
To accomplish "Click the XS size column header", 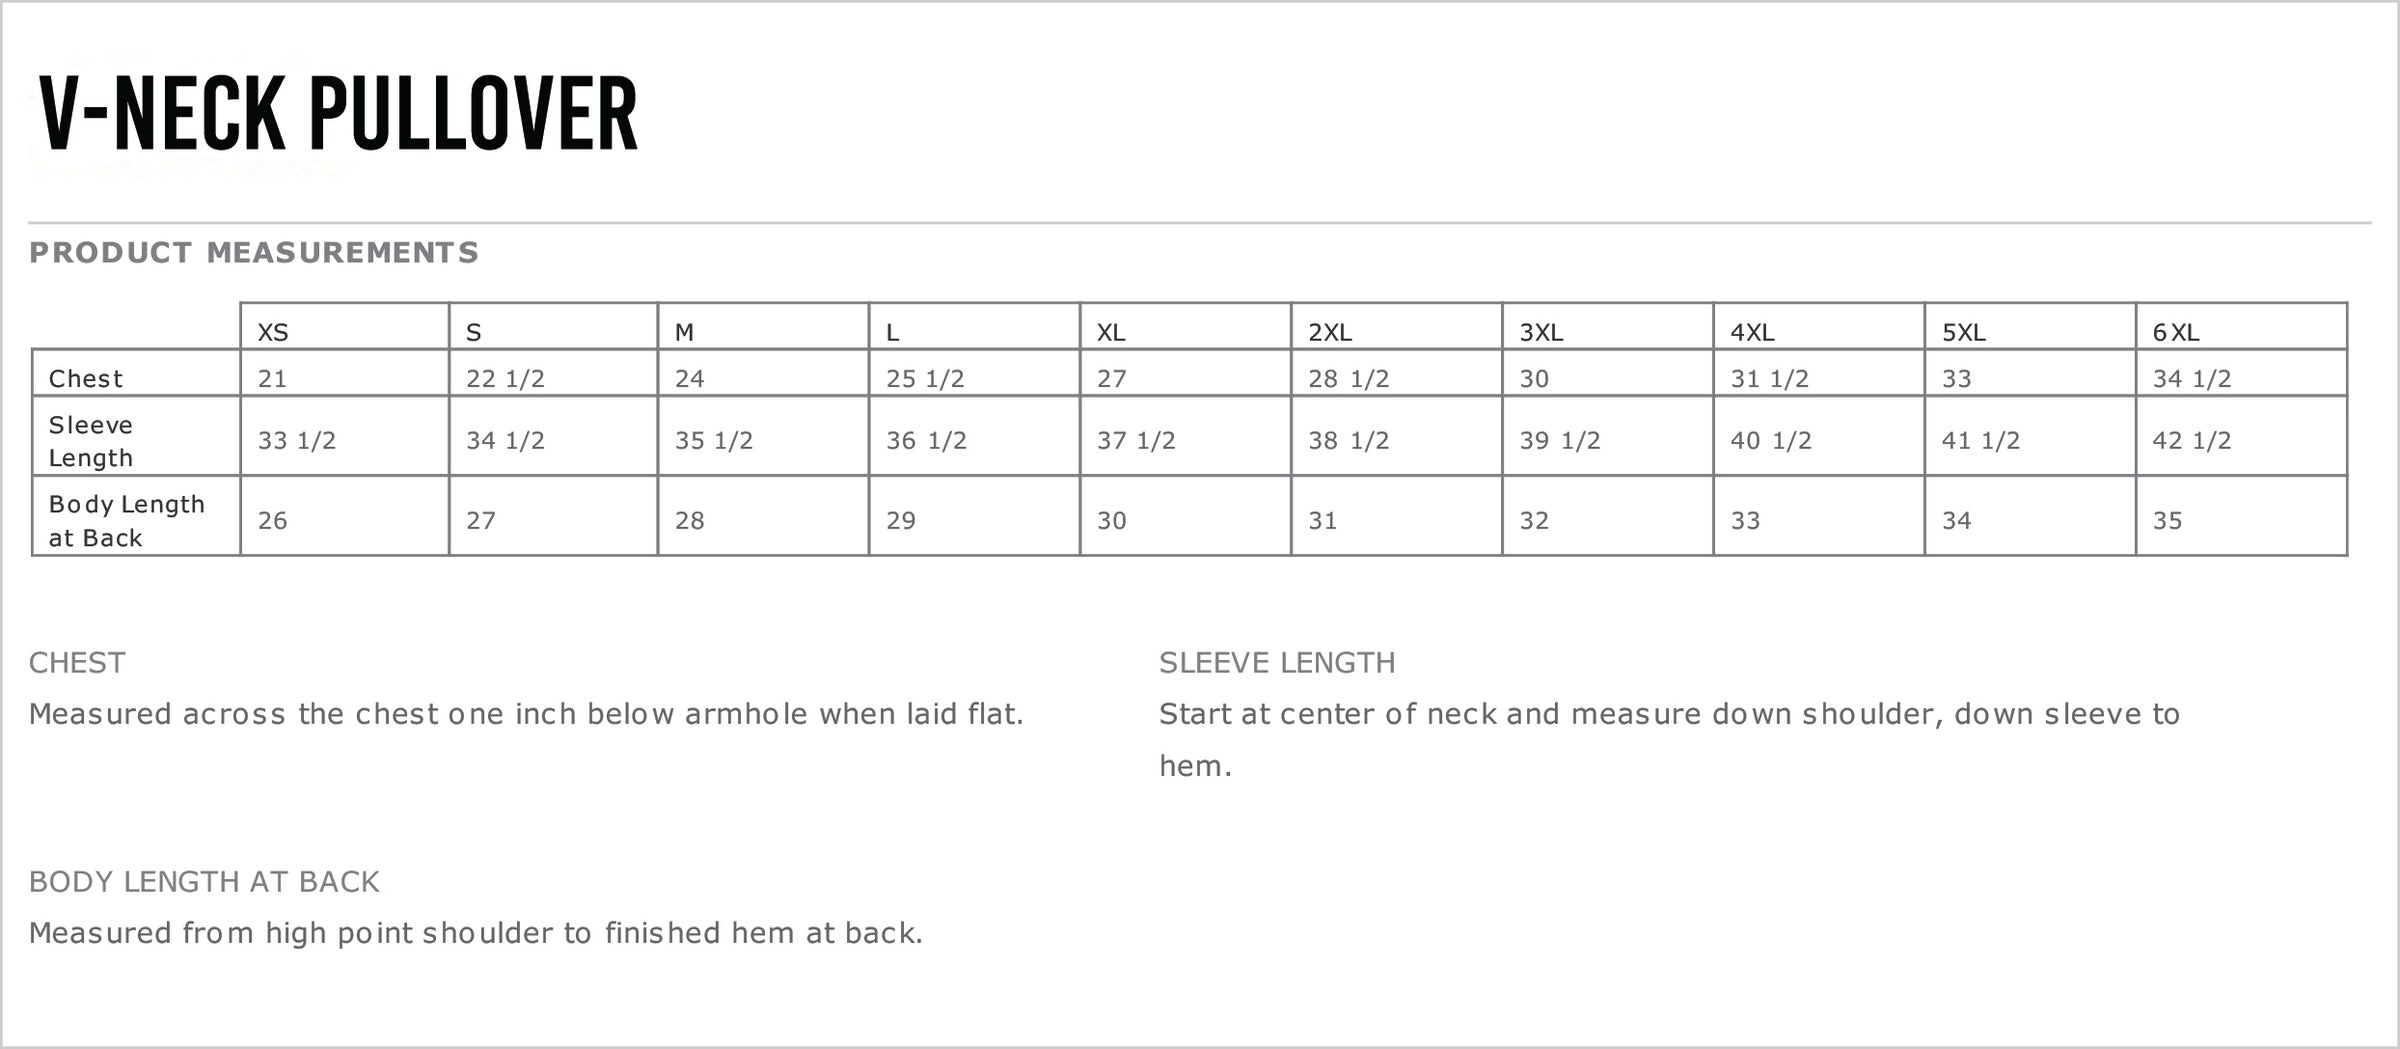I will 273,332.
